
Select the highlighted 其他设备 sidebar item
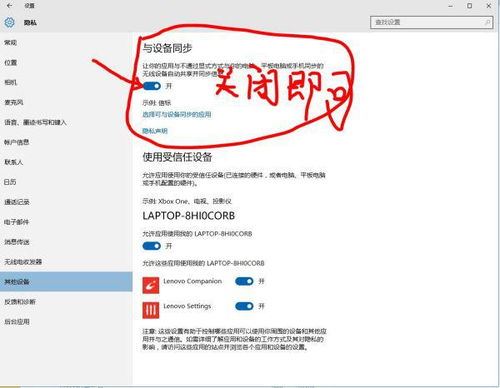tap(66, 282)
